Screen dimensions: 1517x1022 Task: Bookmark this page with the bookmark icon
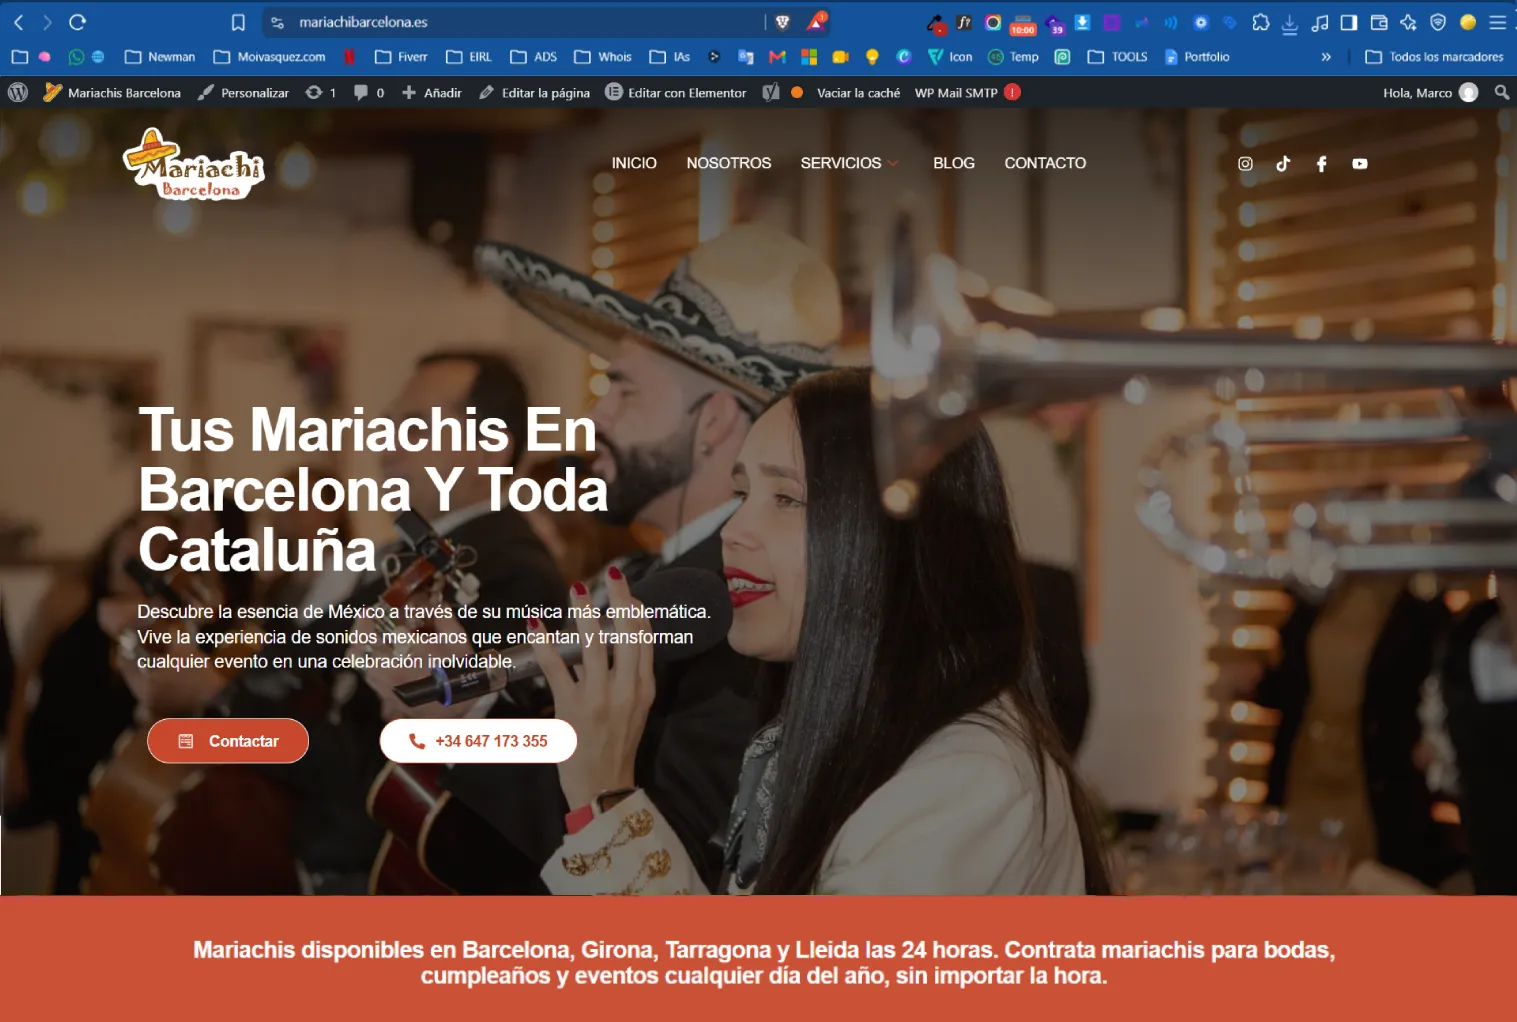[x=238, y=22]
